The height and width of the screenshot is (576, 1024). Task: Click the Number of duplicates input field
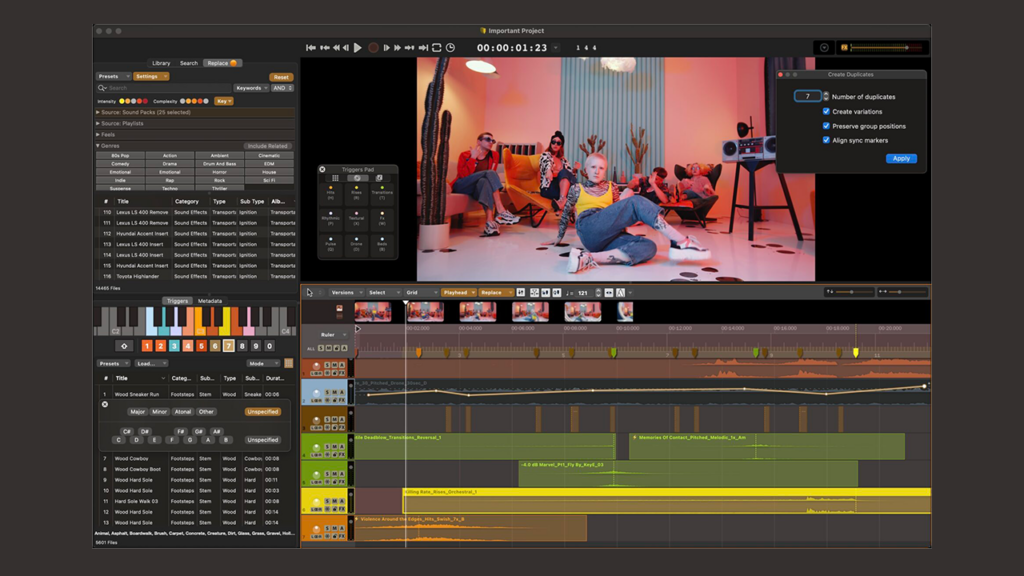(x=807, y=96)
